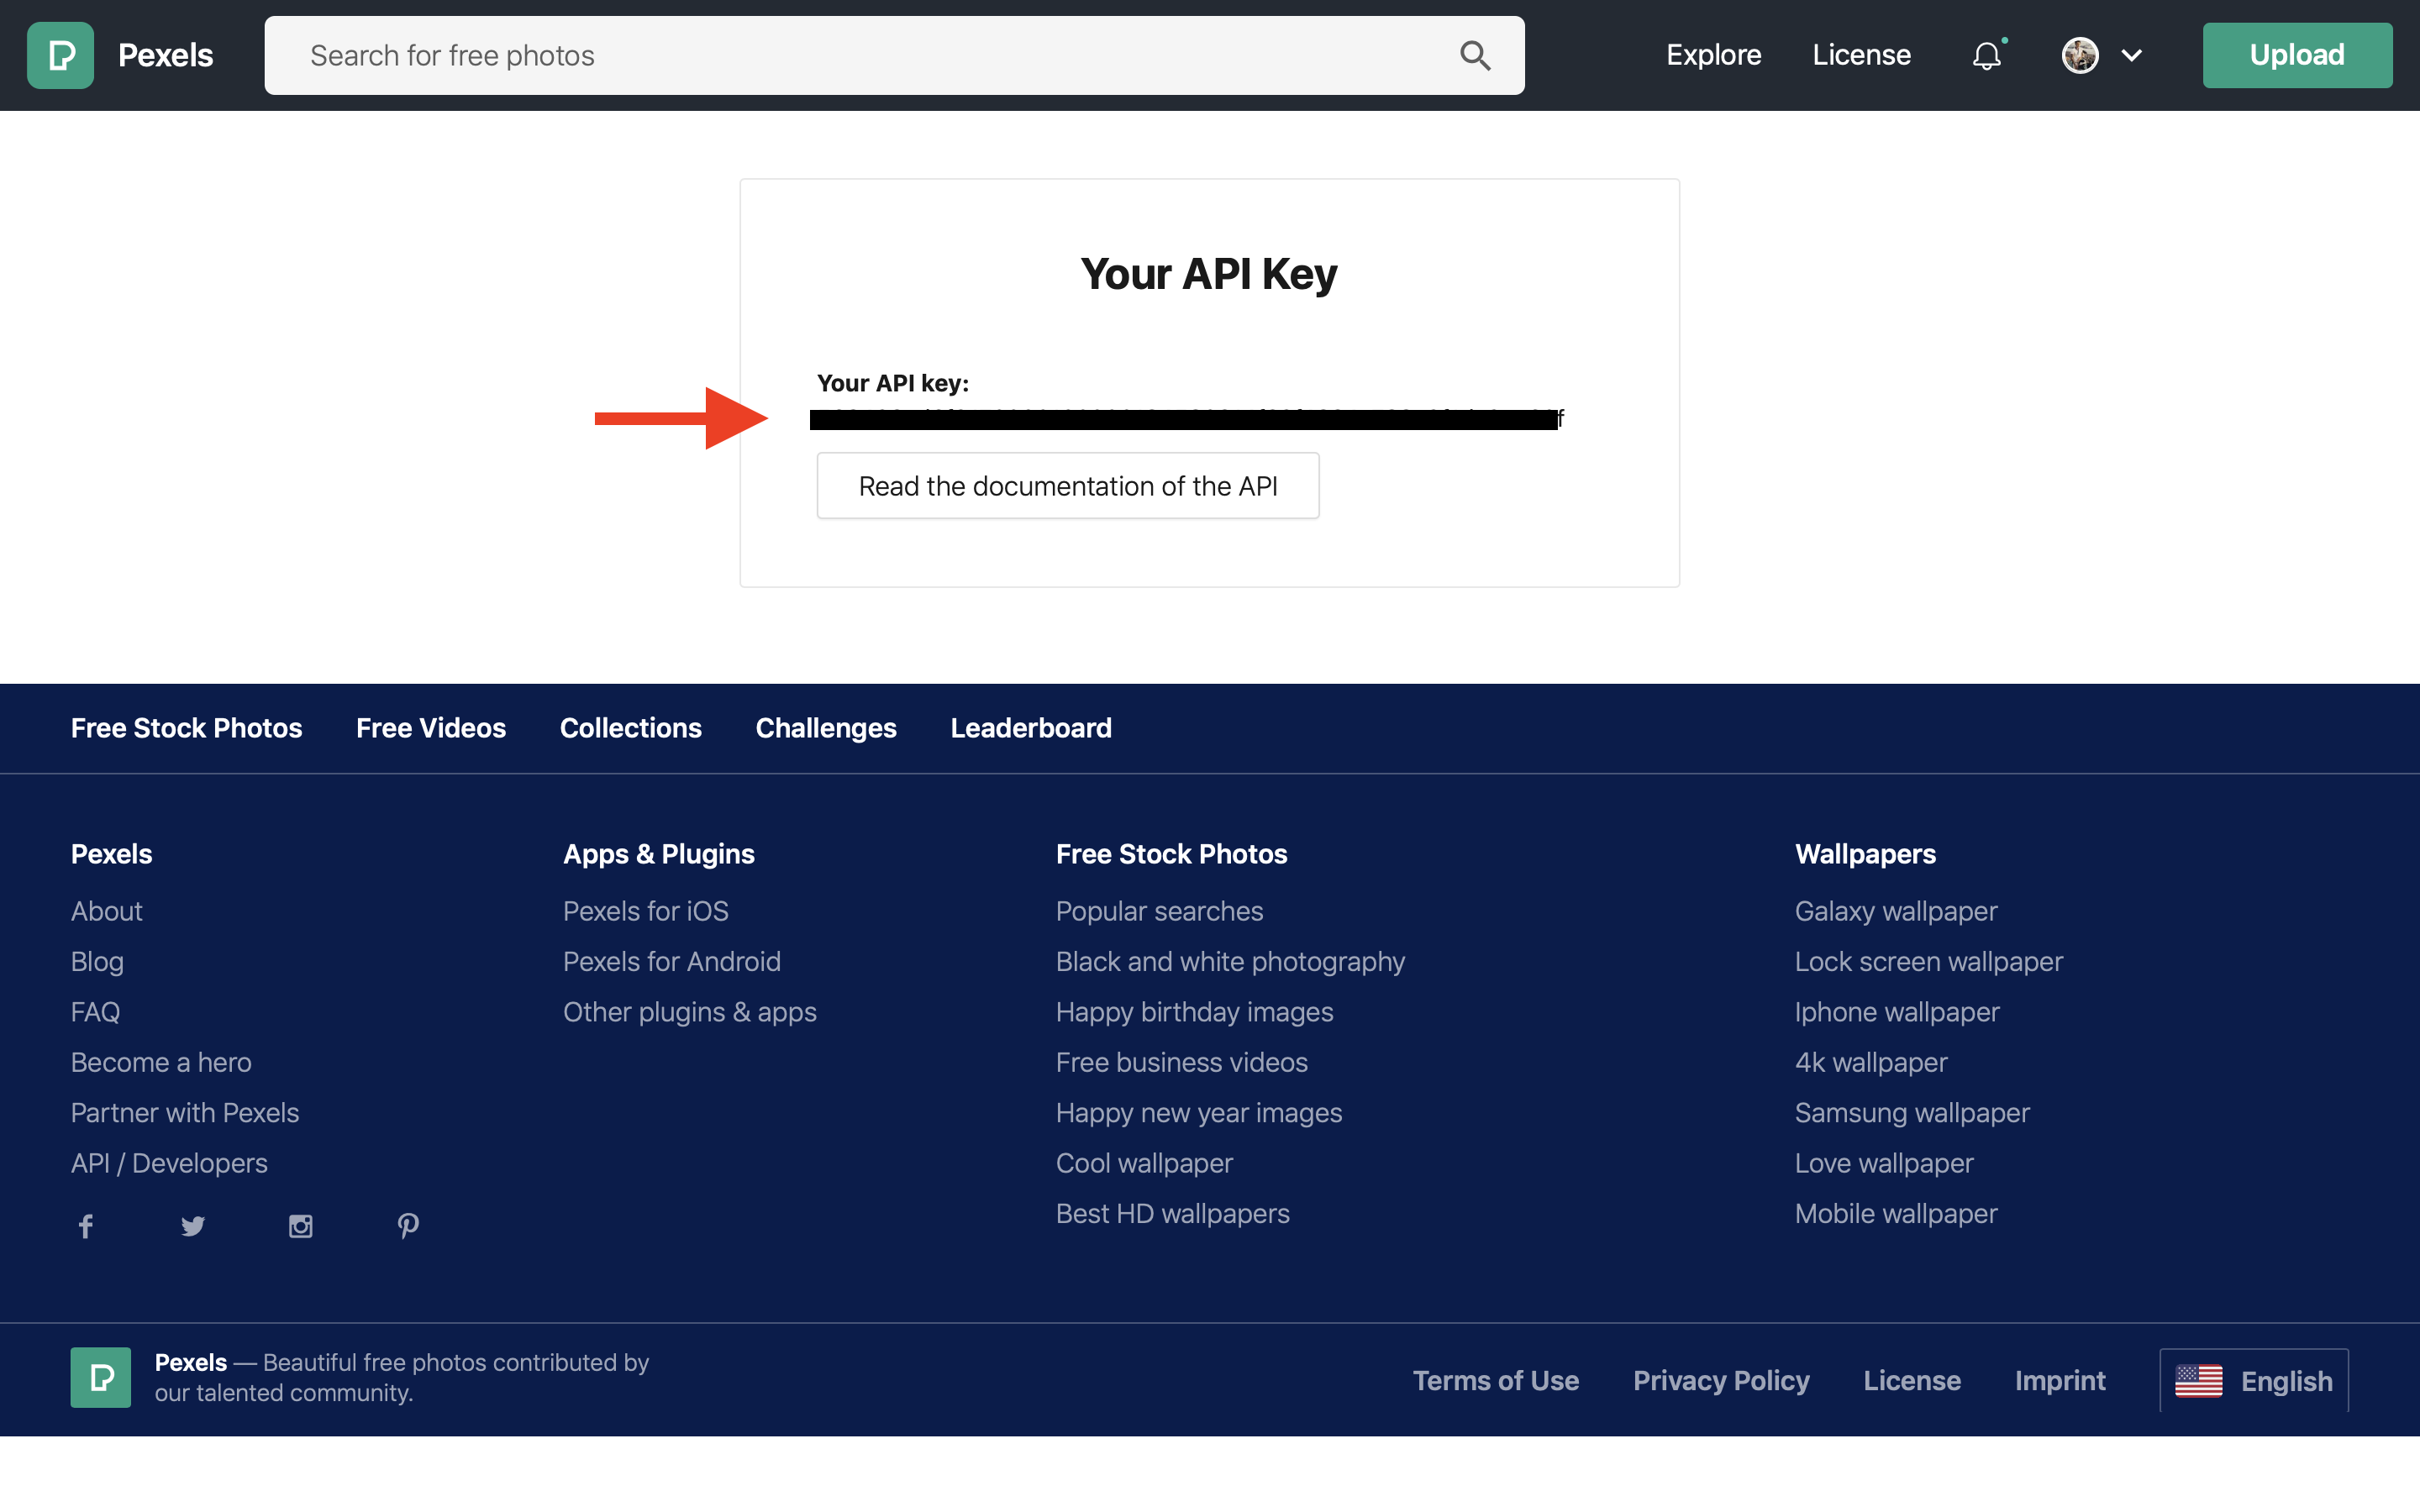Screen dimensions: 2420x1512
Task: Open Pexels Twitter page icon
Action: [193, 1226]
